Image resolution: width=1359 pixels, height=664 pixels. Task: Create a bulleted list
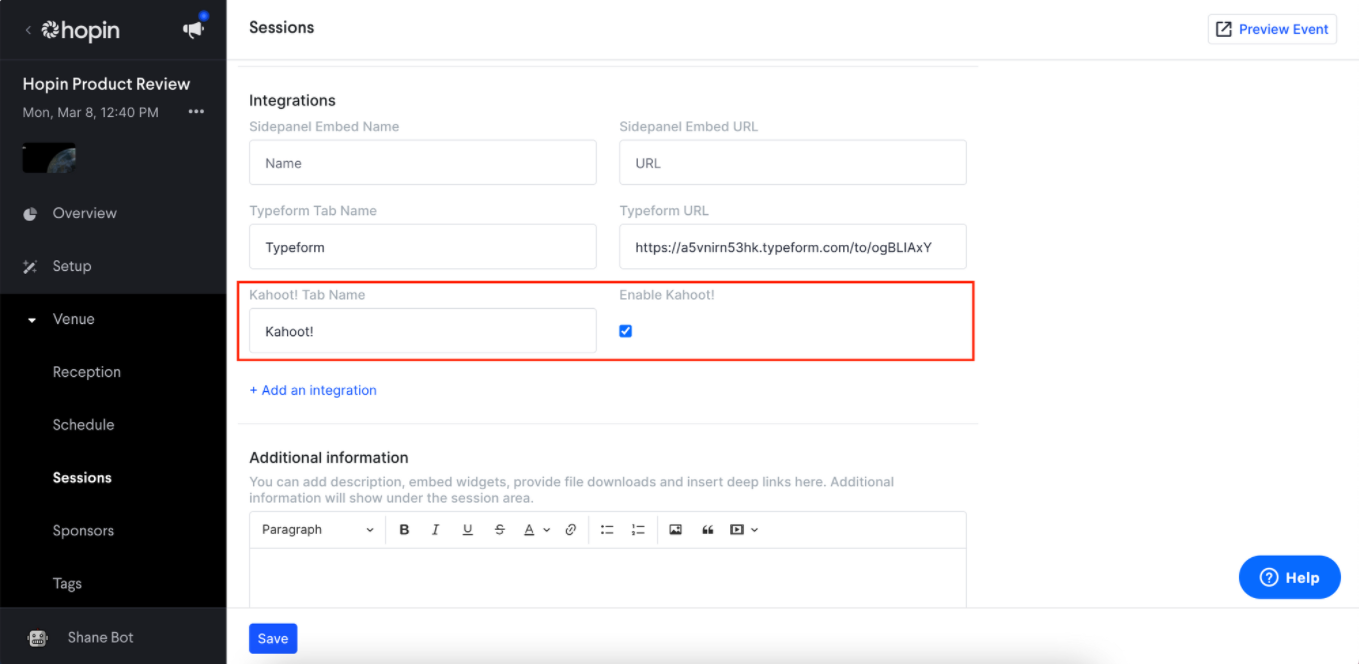click(607, 530)
